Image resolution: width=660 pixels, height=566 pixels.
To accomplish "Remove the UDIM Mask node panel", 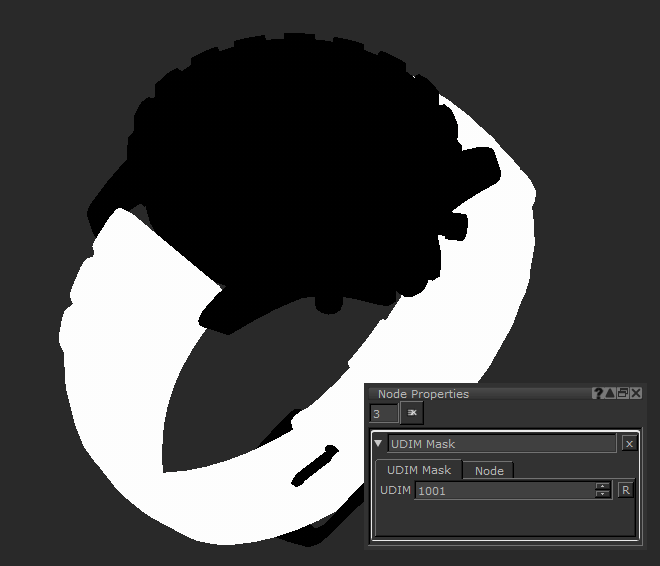I will tap(628, 444).
